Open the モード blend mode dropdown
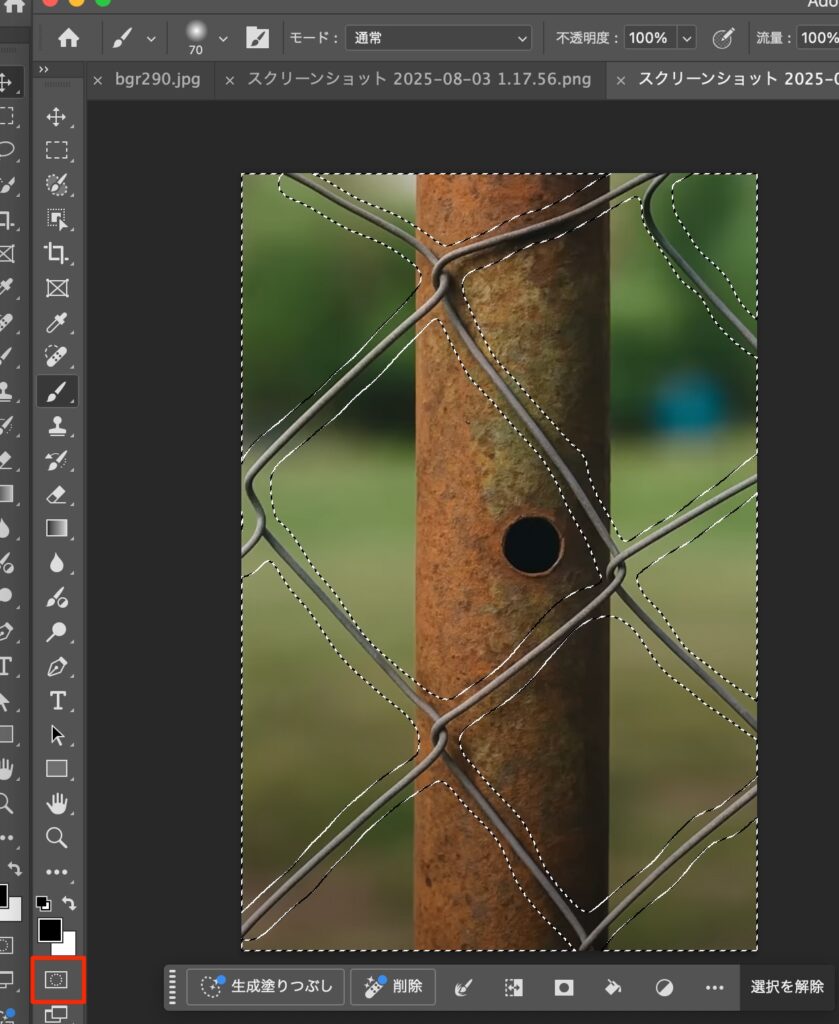The height and width of the screenshot is (1024, 839). pos(438,39)
